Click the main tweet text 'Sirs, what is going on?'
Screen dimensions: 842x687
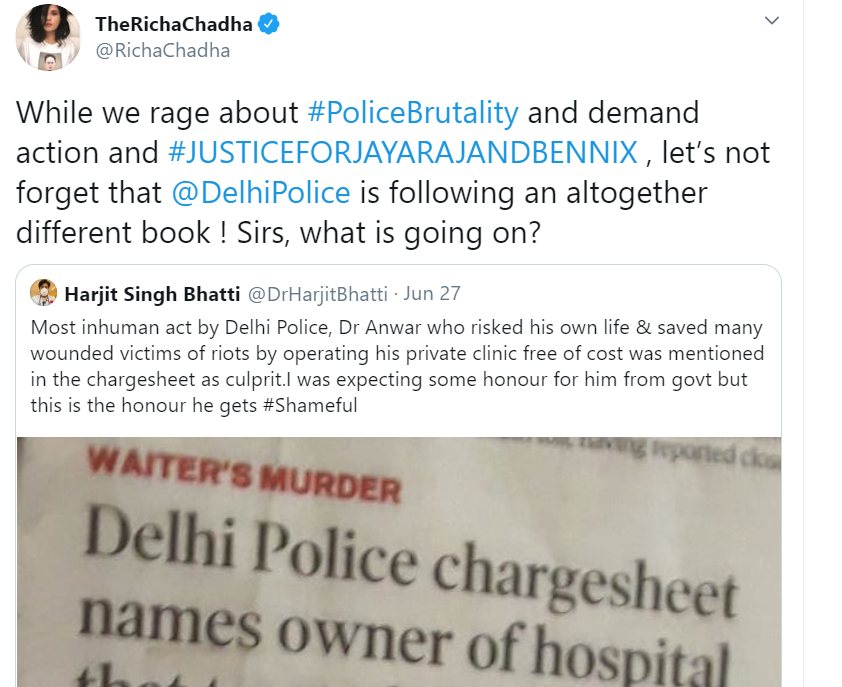[x=389, y=233]
